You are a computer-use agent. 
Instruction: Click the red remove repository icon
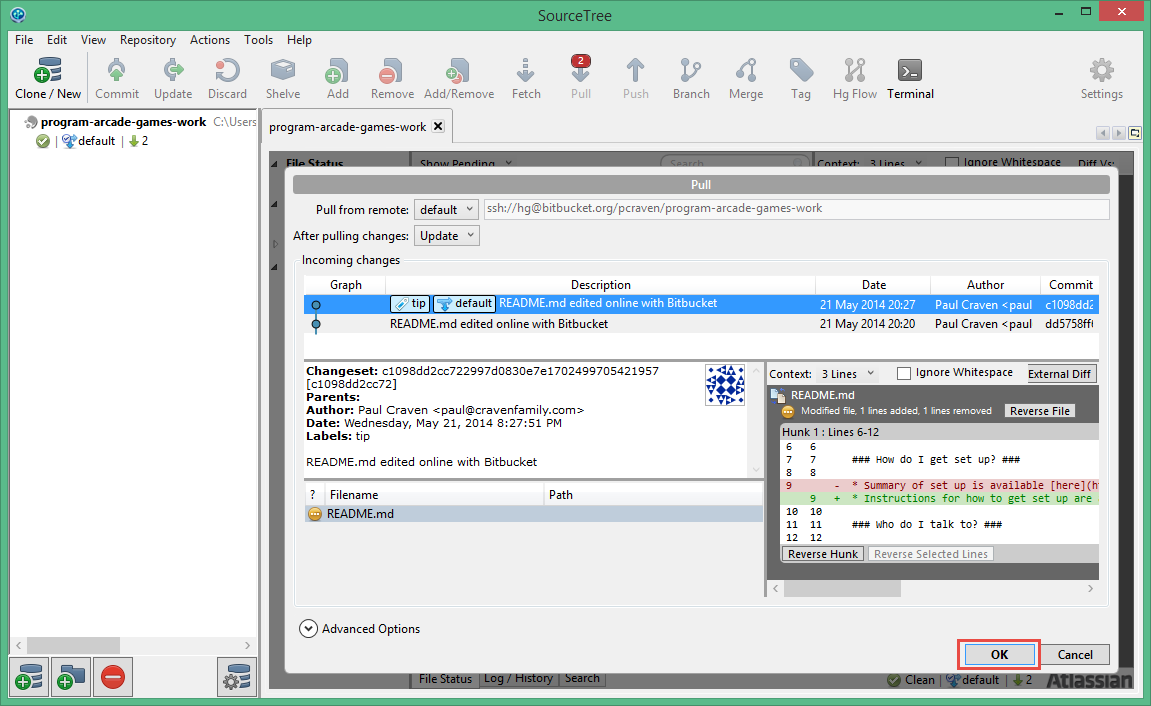(x=113, y=678)
